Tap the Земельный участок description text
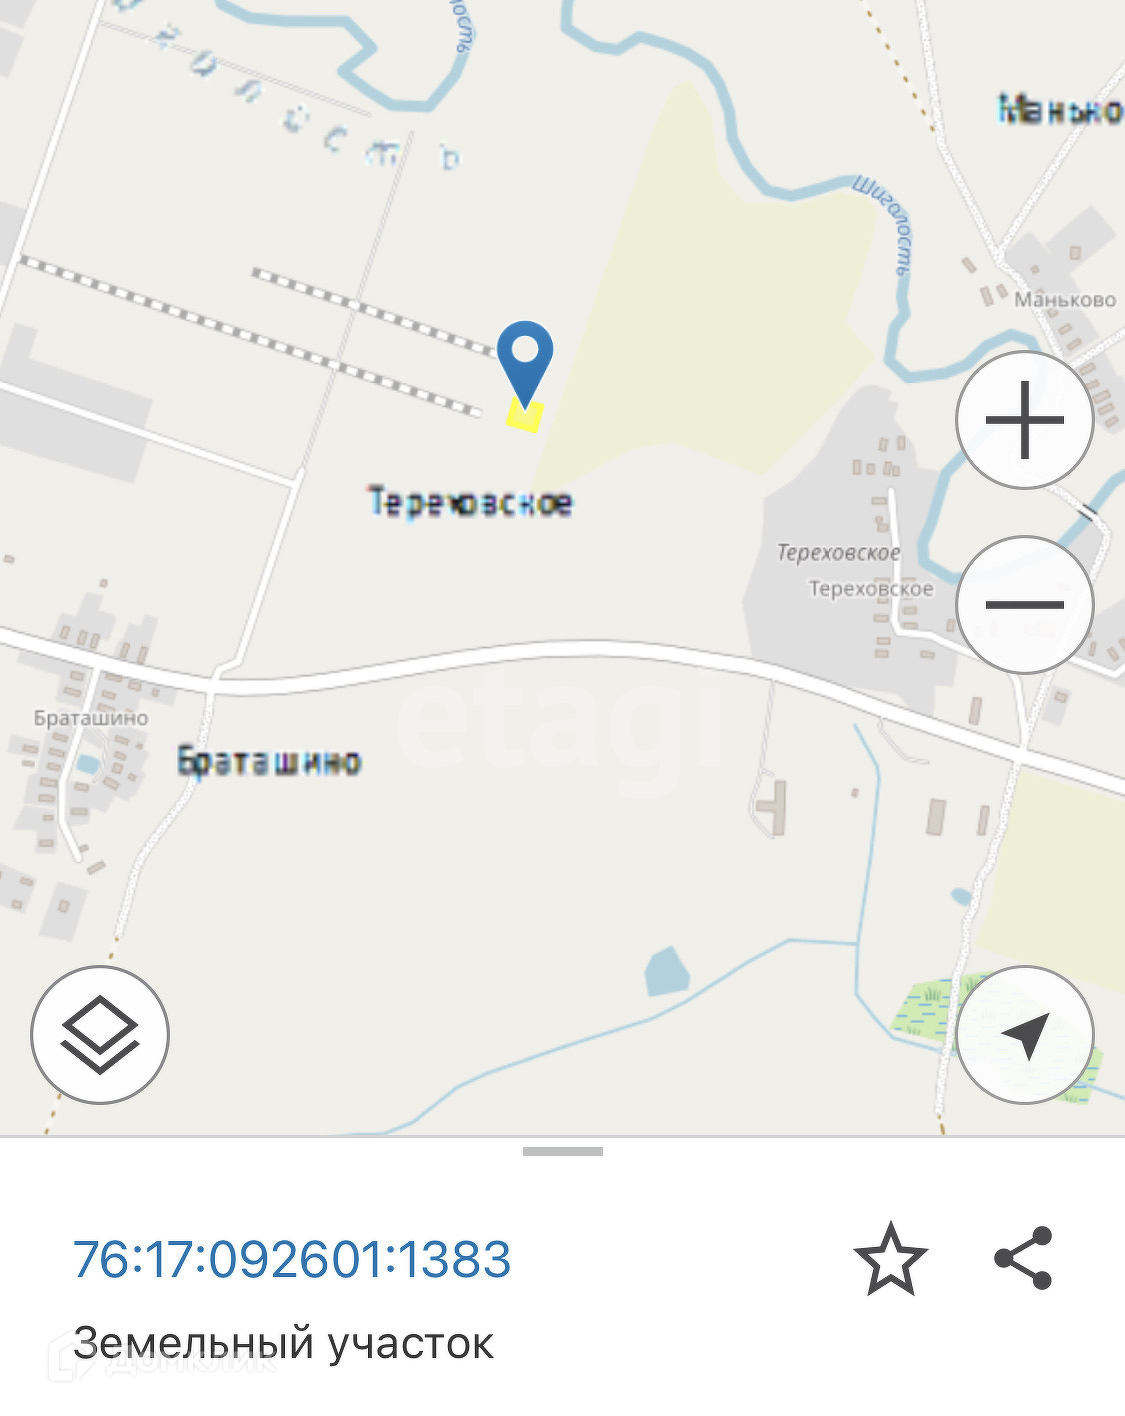This screenshot has width=1125, height=1416. pyautogui.click(x=283, y=1343)
